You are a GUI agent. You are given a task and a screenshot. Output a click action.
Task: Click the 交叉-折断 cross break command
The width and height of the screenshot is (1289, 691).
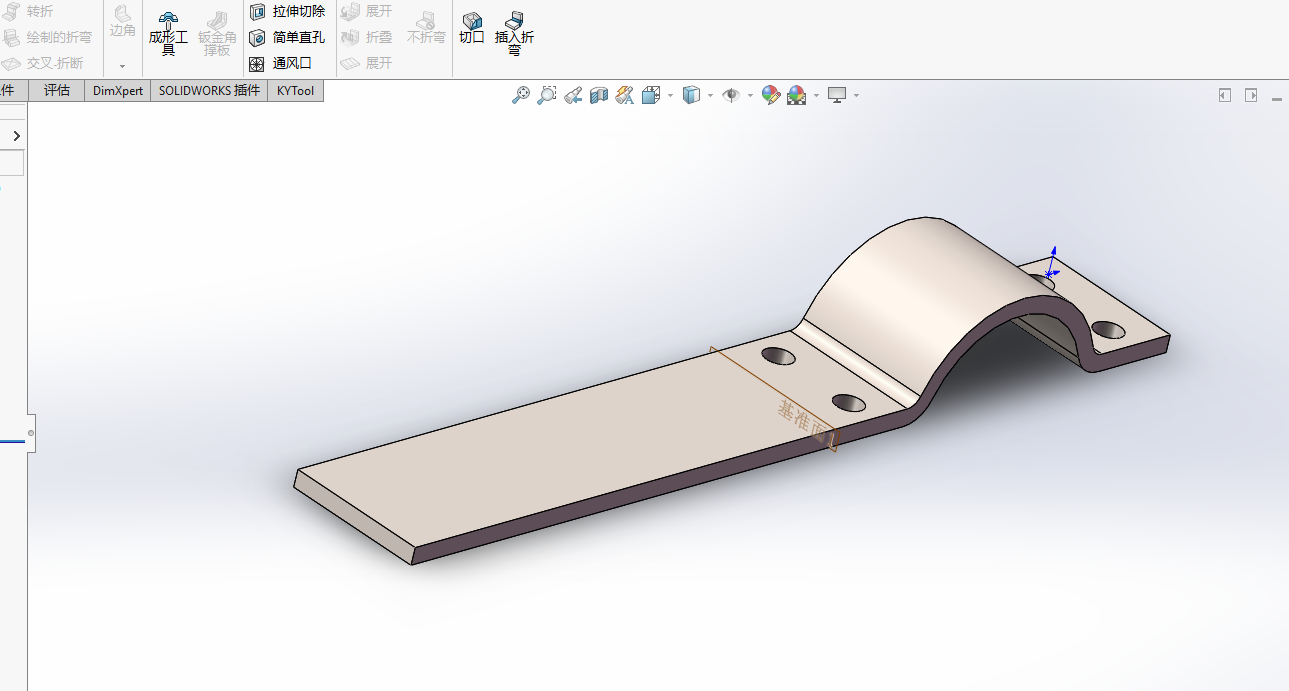43,63
